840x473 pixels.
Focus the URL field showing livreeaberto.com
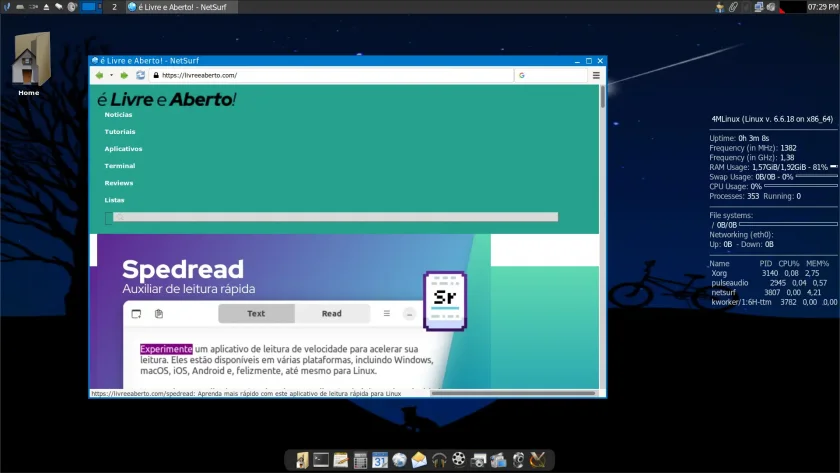point(331,76)
